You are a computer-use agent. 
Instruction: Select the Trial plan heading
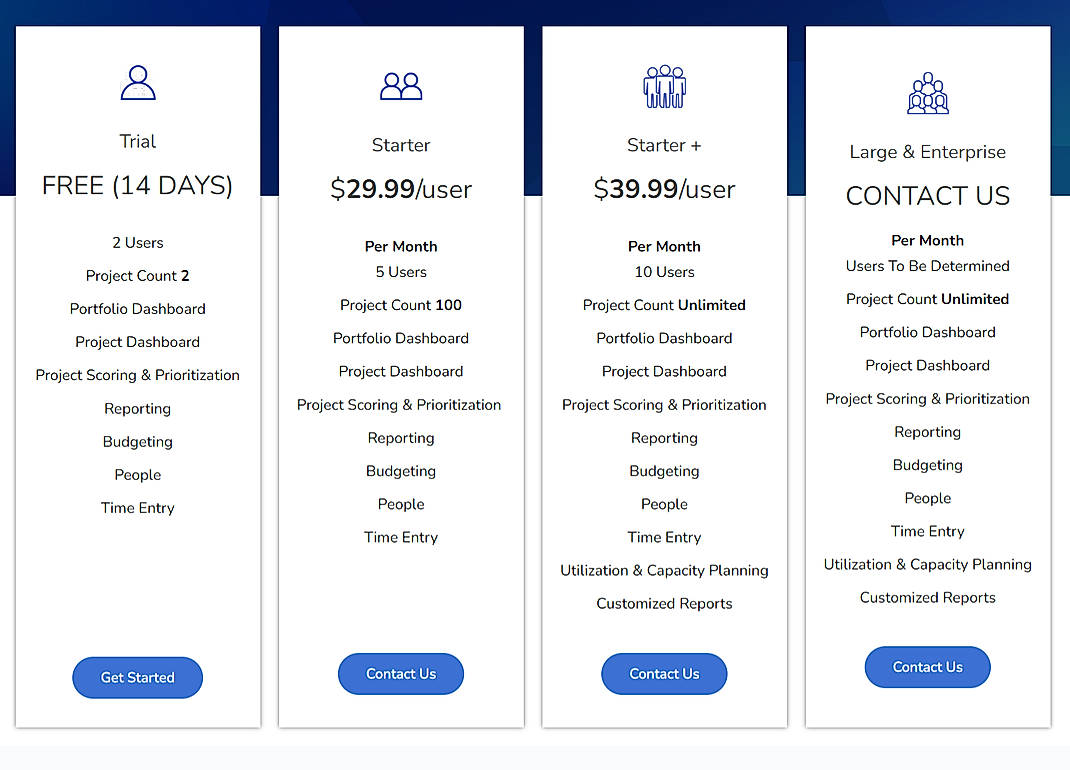click(x=137, y=141)
